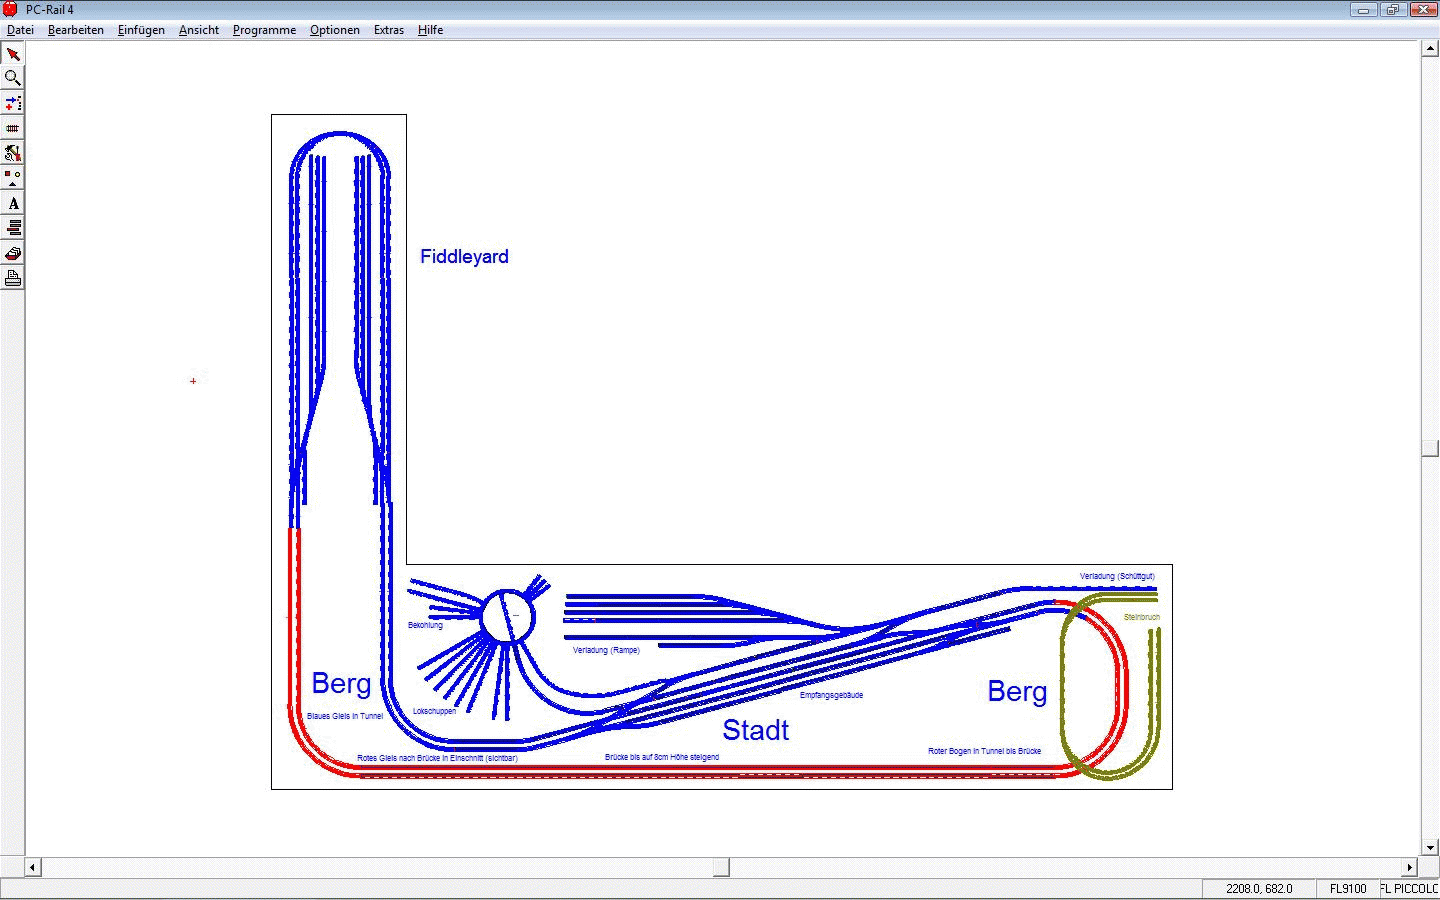Viewport: 1440px width, 900px height.
Task: Select the letter A text tool
Action: (13, 203)
